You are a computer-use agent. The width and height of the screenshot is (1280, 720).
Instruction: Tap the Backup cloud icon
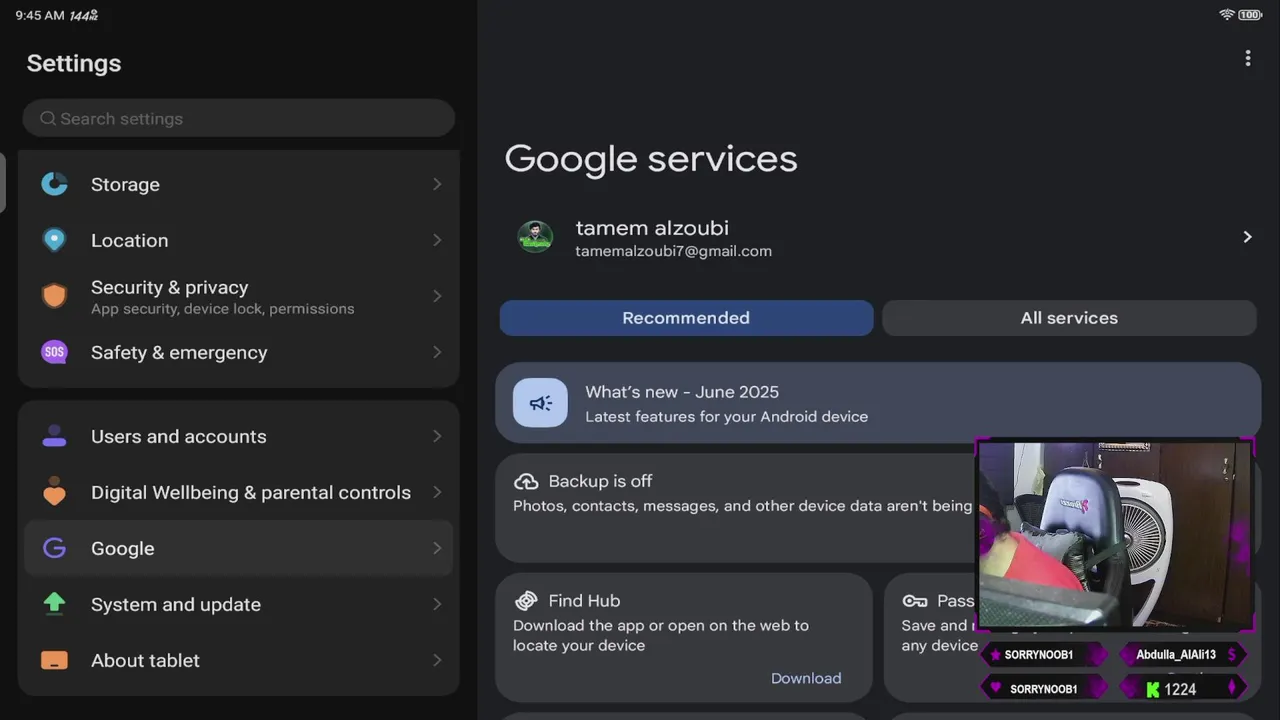(x=526, y=481)
